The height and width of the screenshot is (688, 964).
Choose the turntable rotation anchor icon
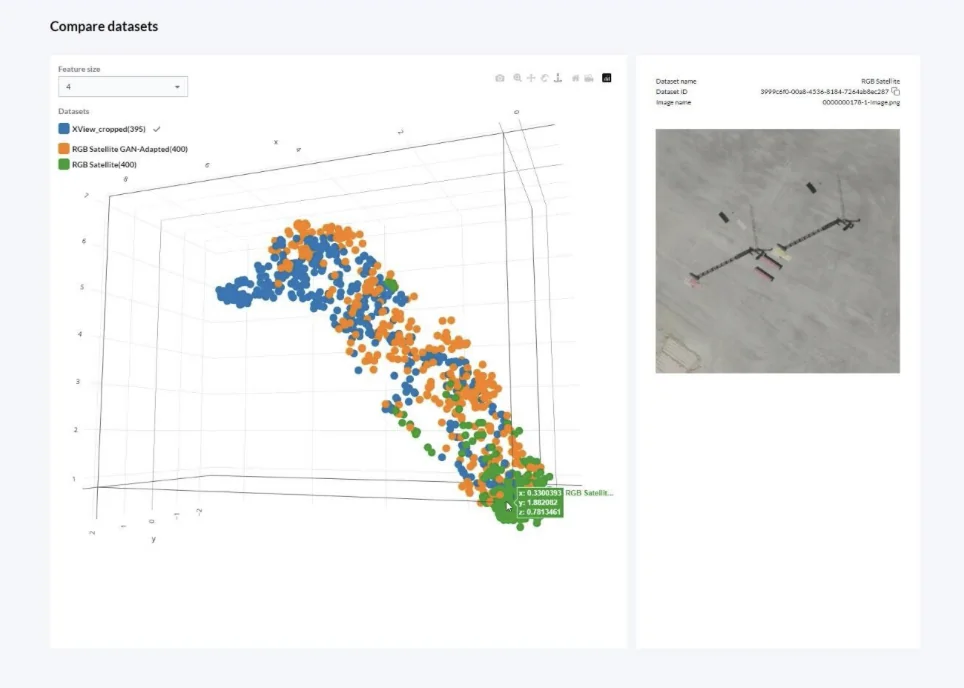pyautogui.click(x=558, y=78)
